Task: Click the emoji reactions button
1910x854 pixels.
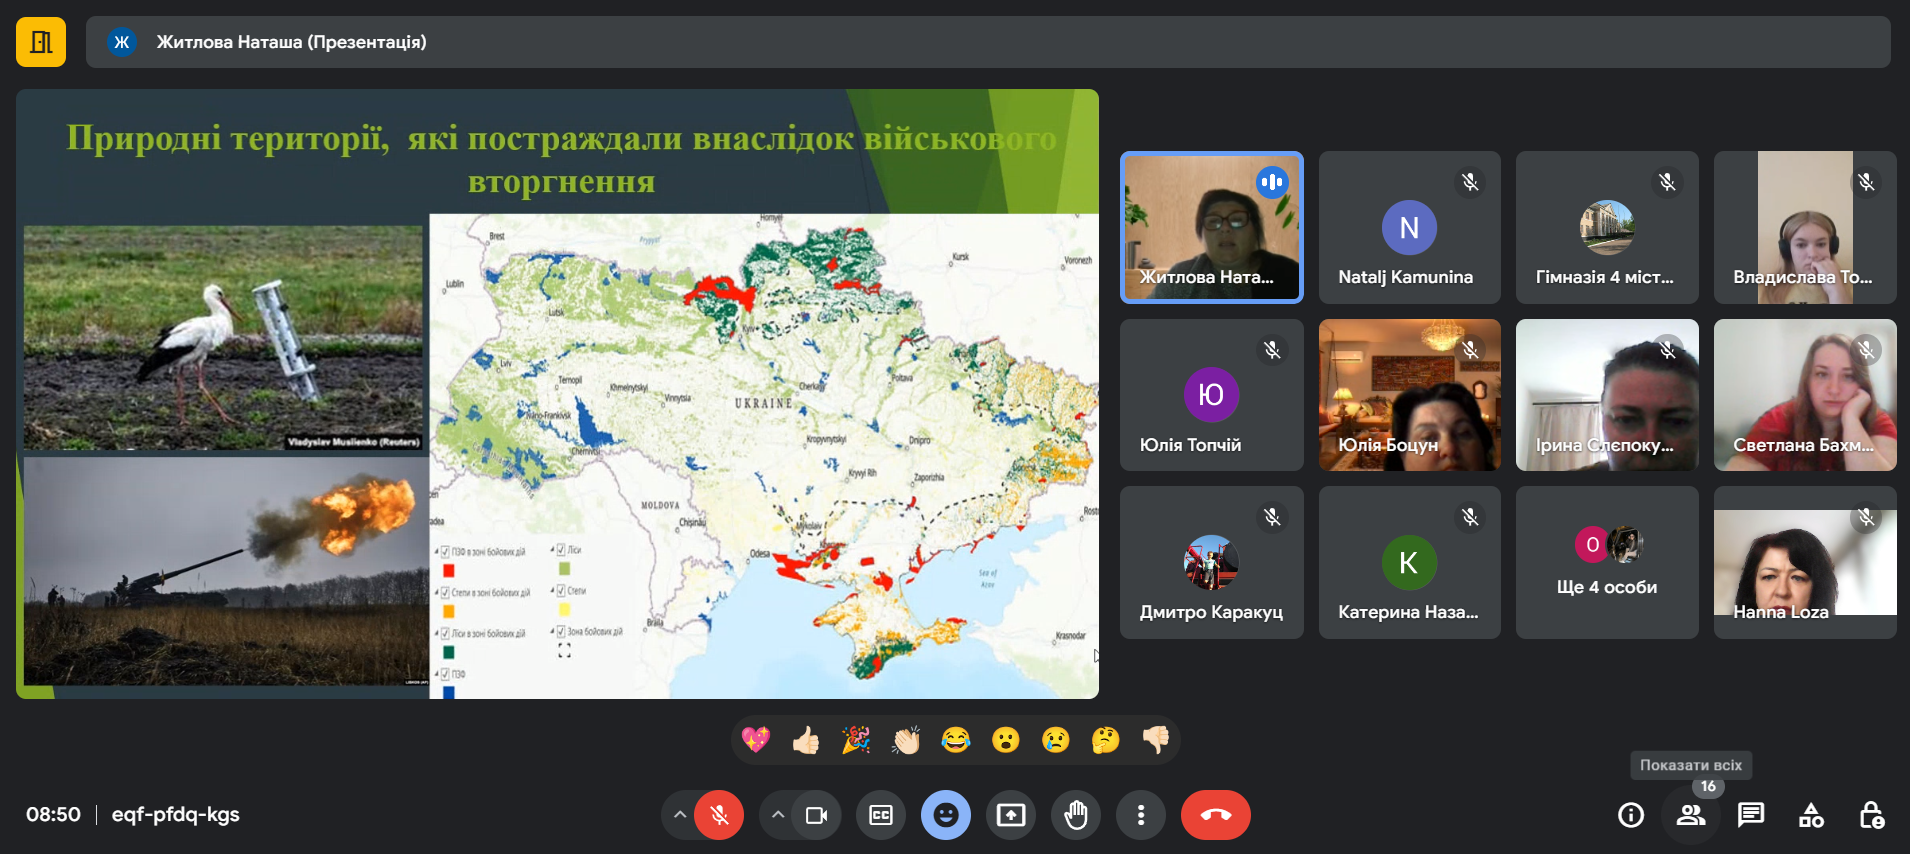Action: 946,815
